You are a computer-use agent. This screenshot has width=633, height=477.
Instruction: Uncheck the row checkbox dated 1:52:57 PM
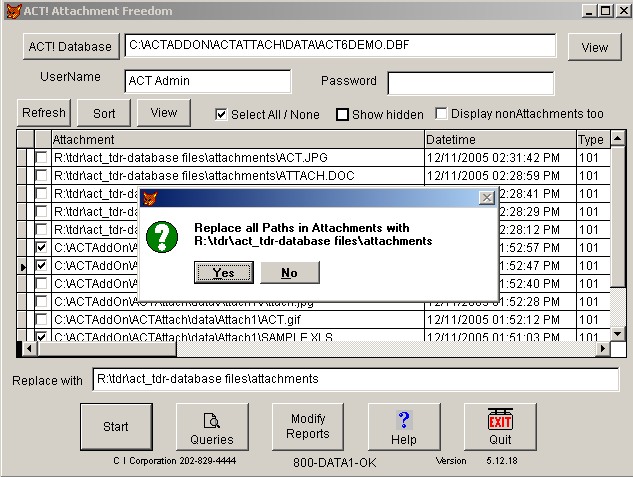(42, 247)
